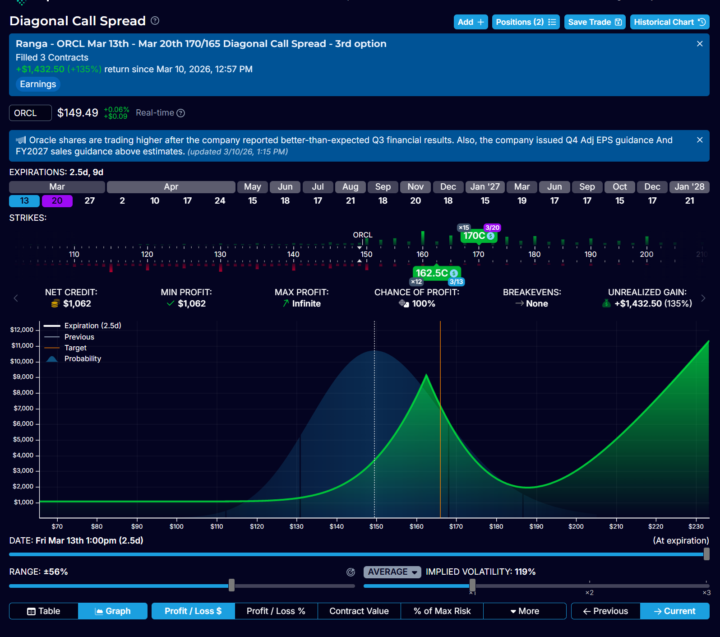Select the Mar 13 expiration

(24, 201)
